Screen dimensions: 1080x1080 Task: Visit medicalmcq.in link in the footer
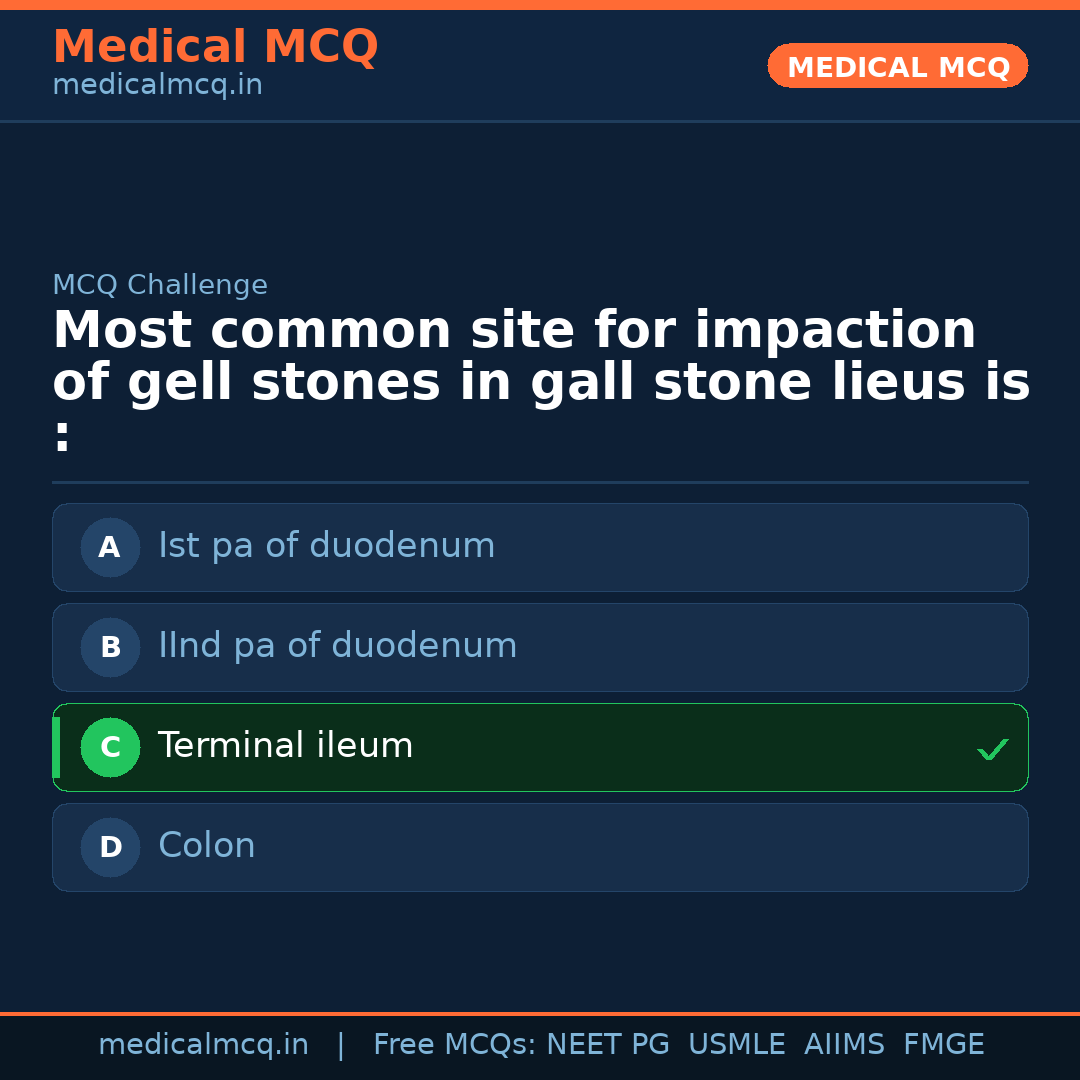(203, 1045)
